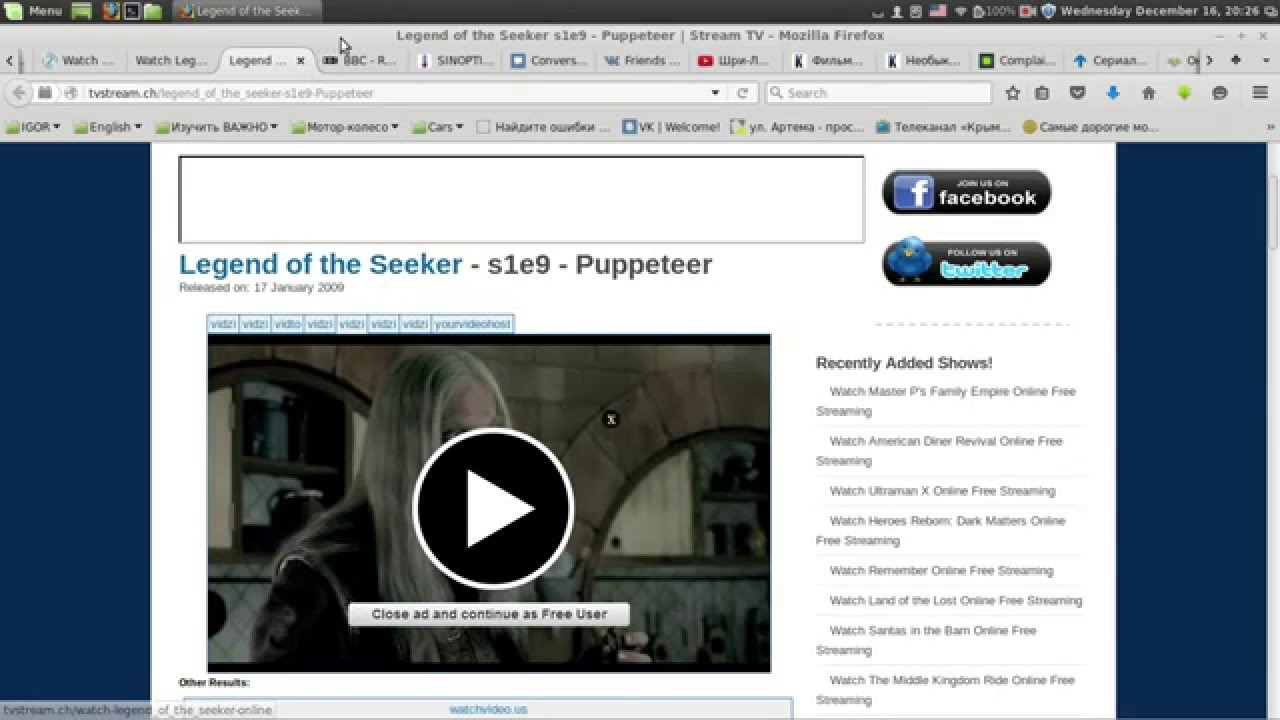Switch to the first Watch tab
1280x720 pixels.
pyautogui.click(x=79, y=60)
